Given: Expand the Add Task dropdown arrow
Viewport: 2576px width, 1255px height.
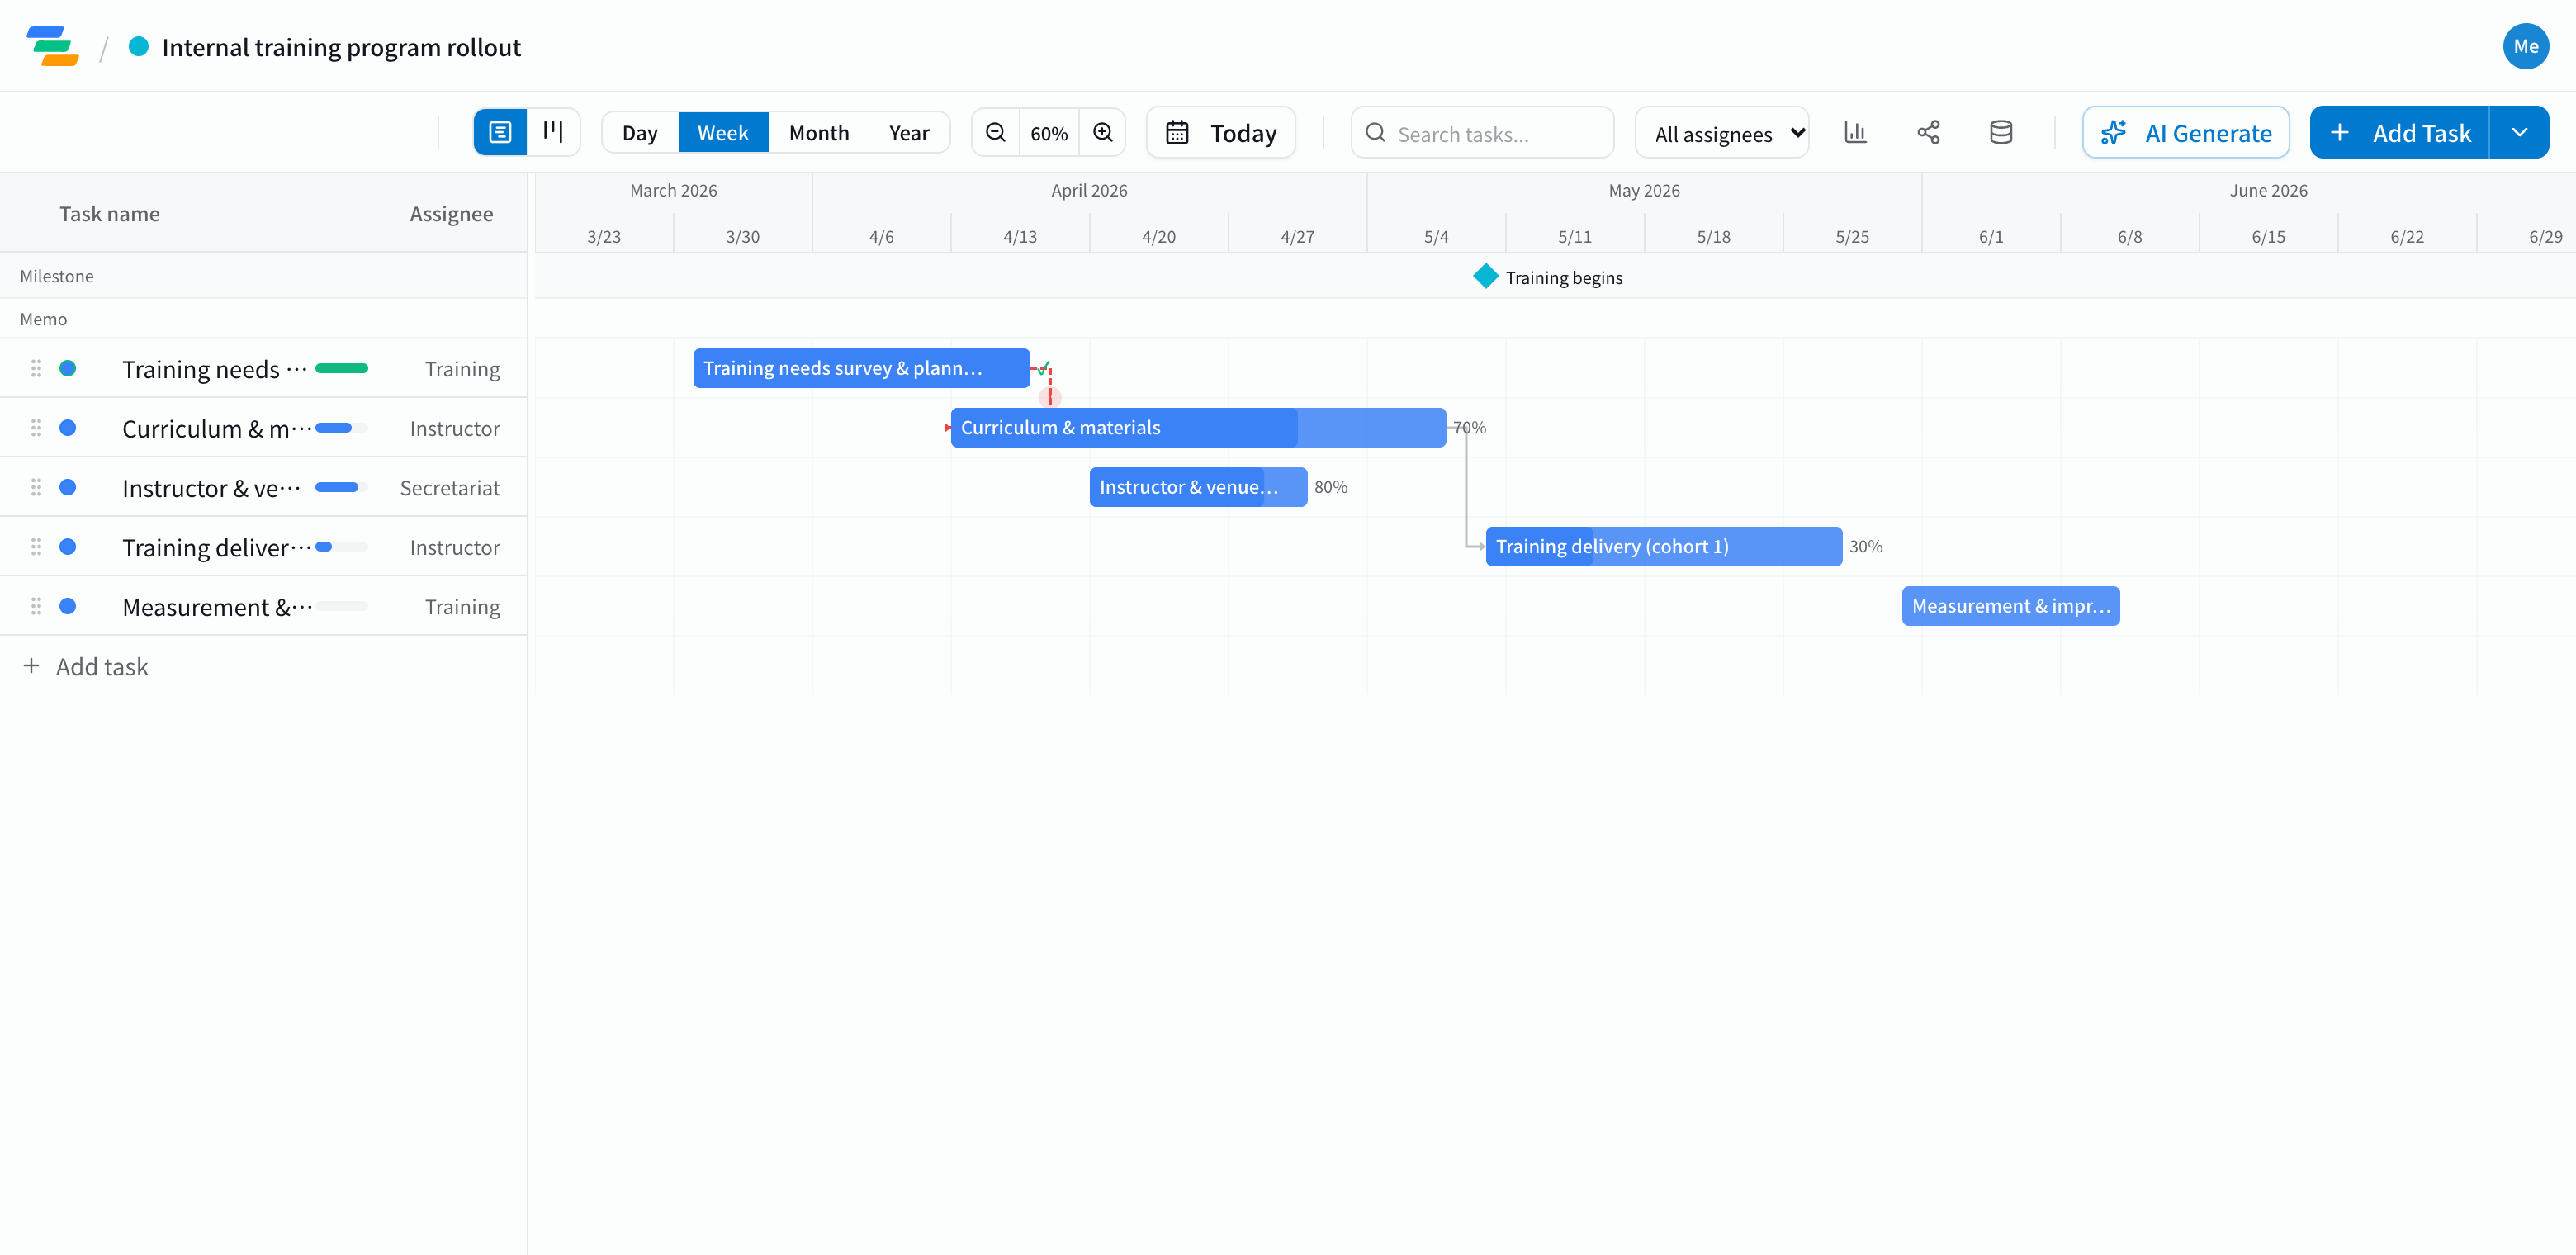Looking at the screenshot, I should click(2520, 132).
